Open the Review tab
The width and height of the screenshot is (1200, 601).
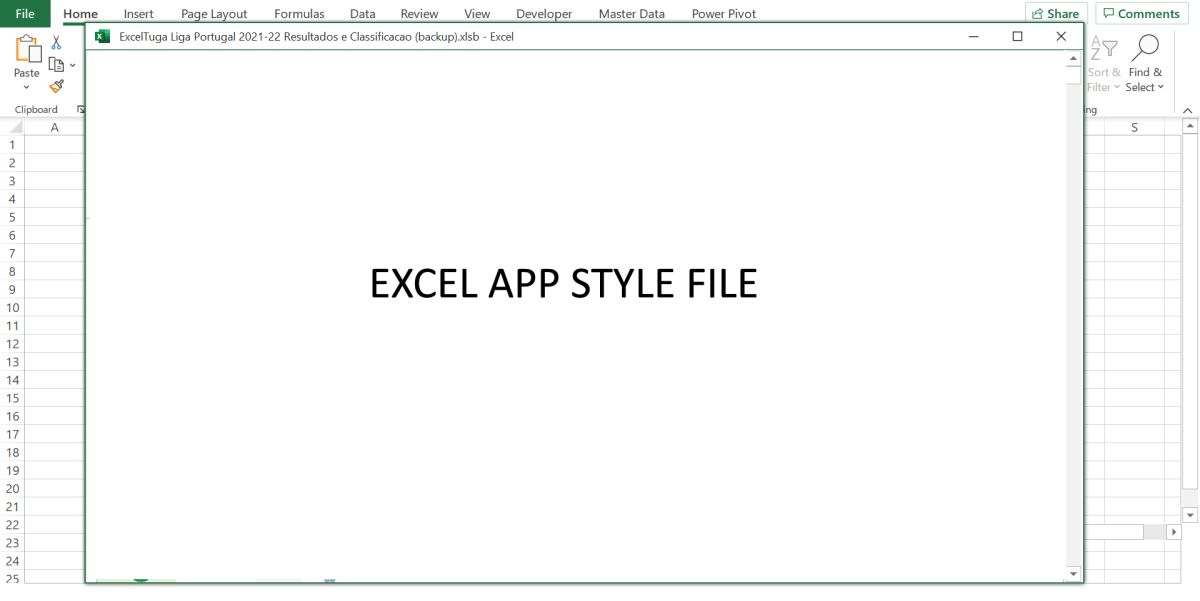click(x=419, y=14)
